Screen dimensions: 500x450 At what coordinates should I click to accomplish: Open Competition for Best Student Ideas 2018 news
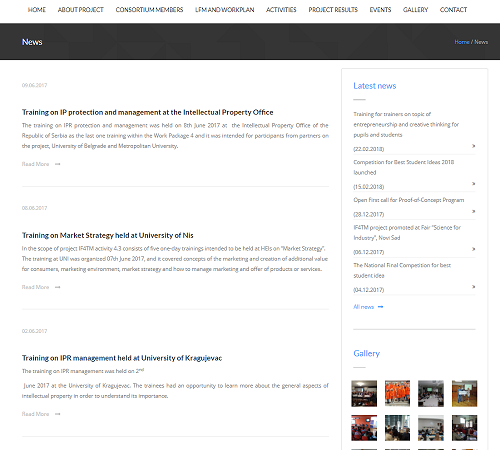pyautogui.click(x=404, y=167)
